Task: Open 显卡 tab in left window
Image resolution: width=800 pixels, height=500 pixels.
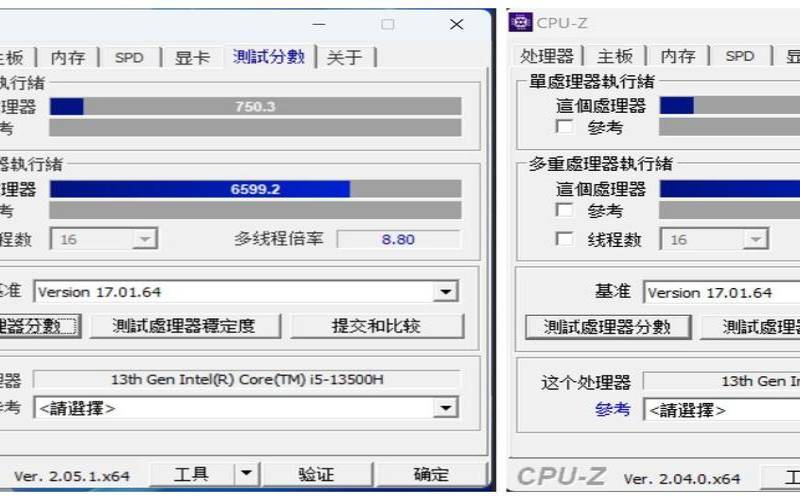Action: [192, 58]
